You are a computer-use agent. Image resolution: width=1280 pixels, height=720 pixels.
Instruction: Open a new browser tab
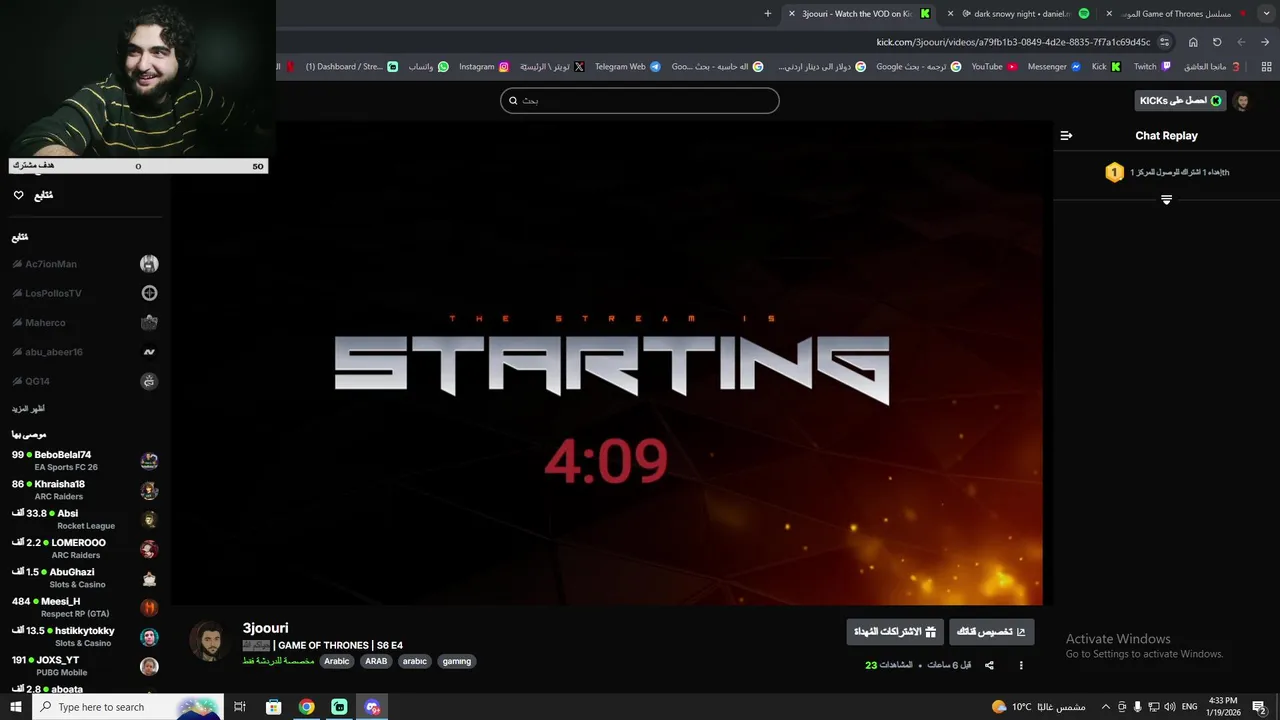[x=768, y=14]
